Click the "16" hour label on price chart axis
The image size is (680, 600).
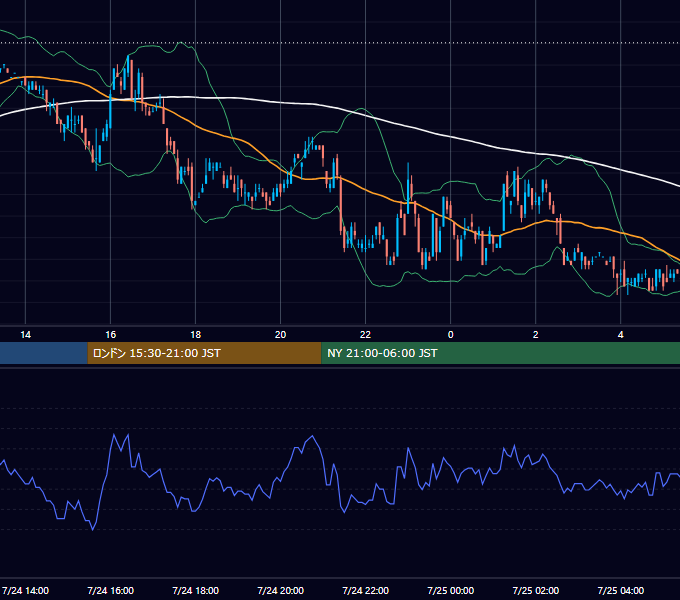tap(111, 335)
